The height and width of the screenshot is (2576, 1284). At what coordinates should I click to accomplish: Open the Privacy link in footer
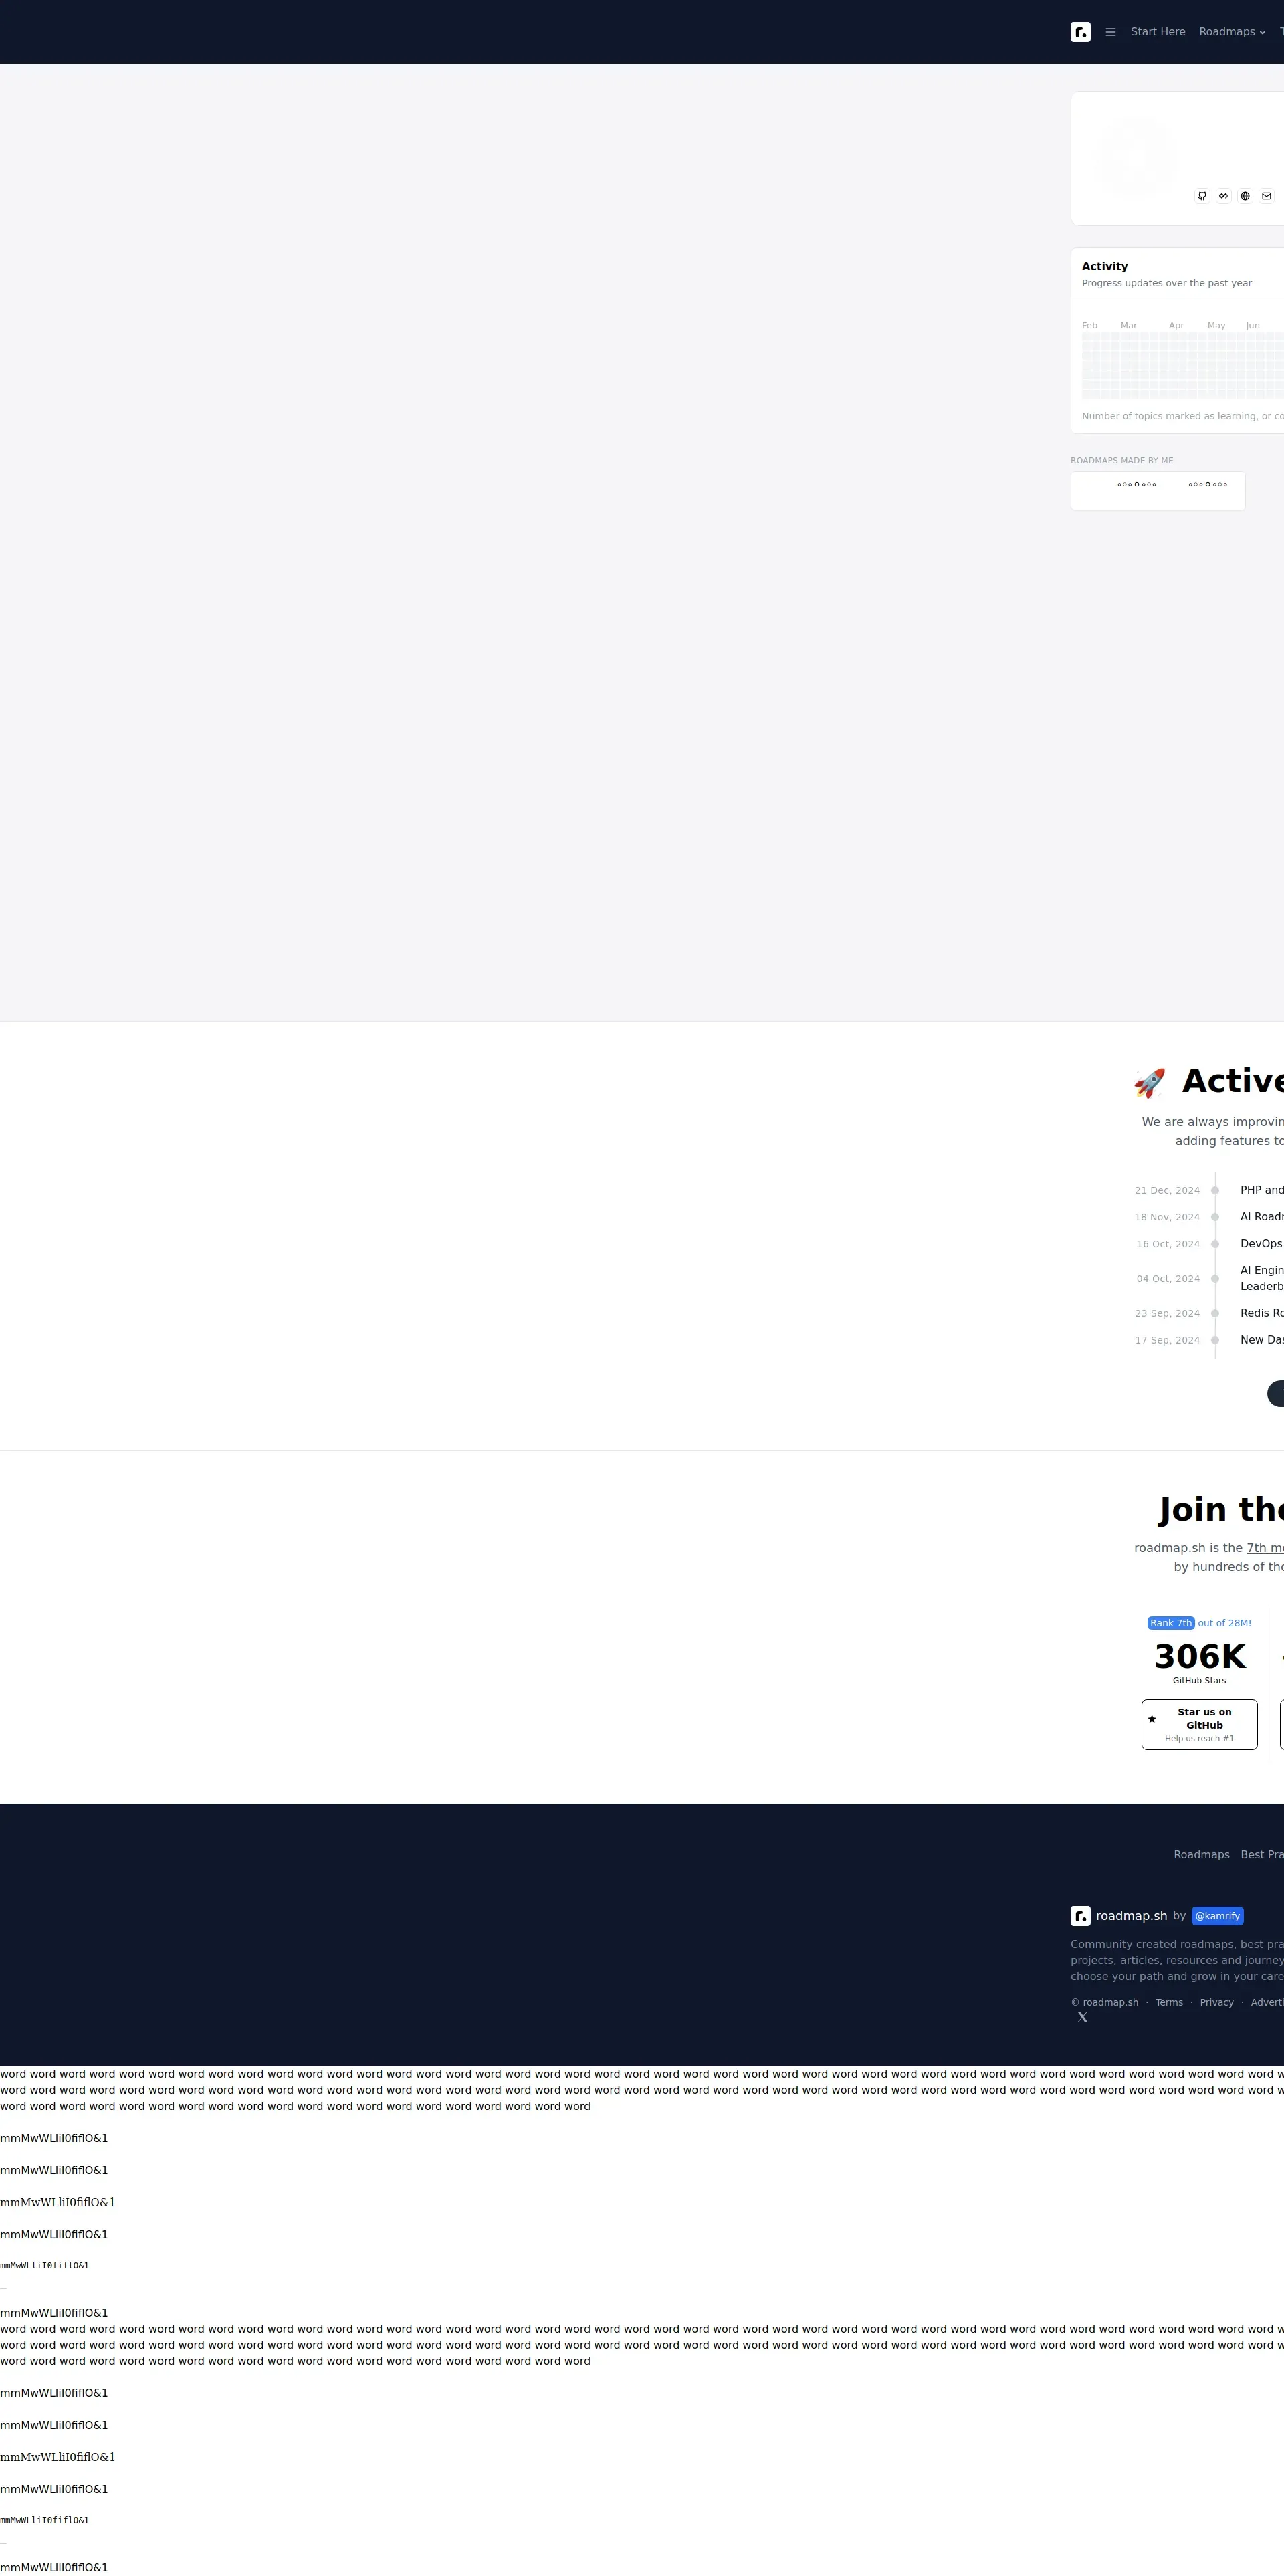click(1216, 2002)
